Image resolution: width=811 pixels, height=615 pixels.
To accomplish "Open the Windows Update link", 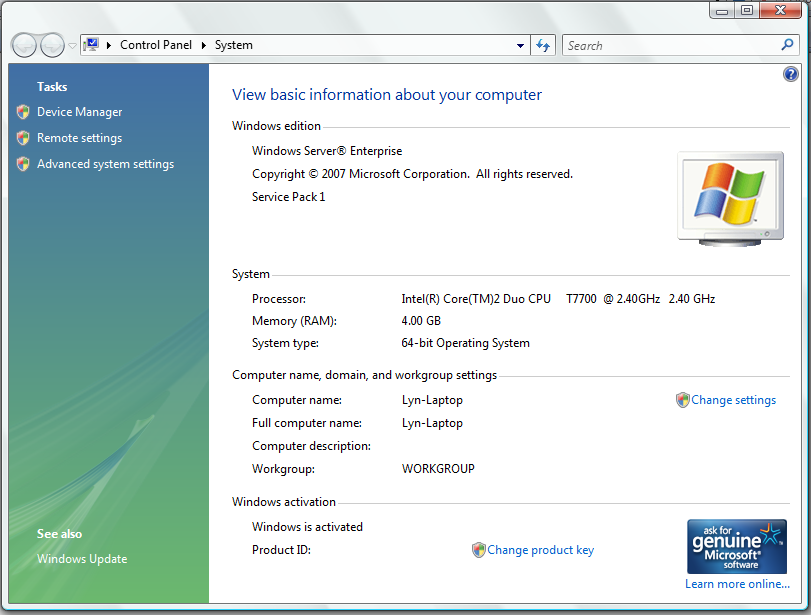I will pyautogui.click(x=82, y=559).
